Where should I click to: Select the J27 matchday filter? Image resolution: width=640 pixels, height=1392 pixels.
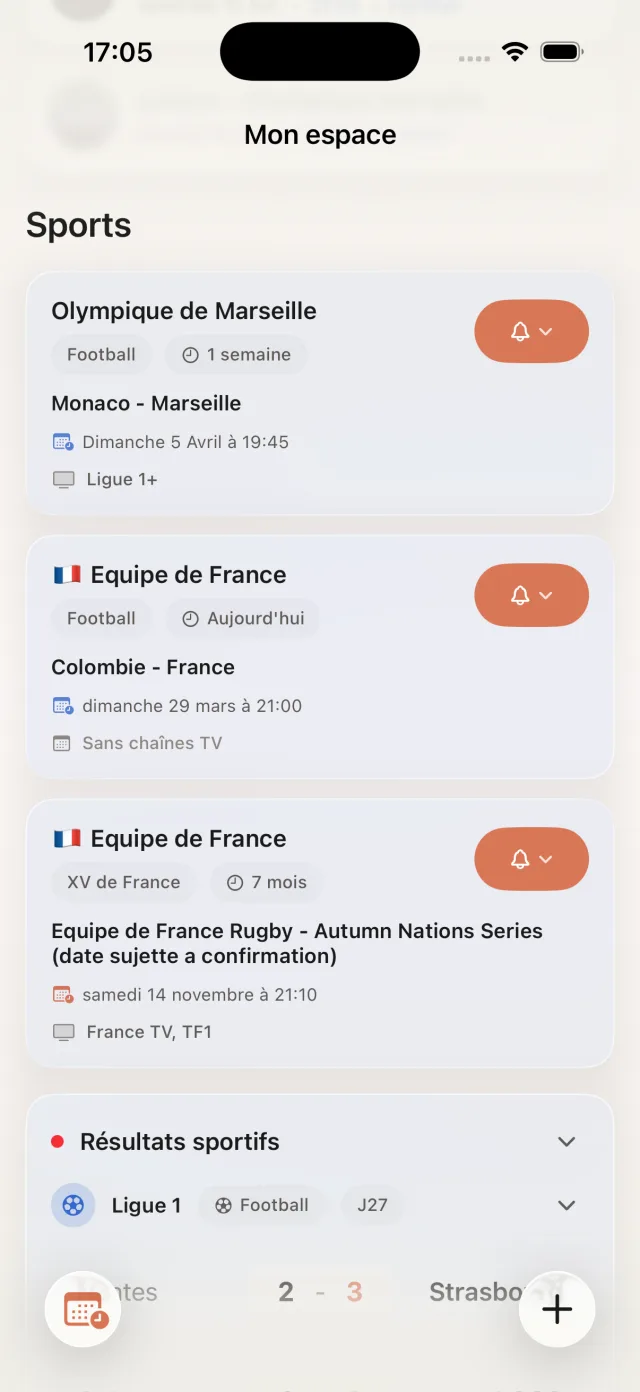[371, 1205]
